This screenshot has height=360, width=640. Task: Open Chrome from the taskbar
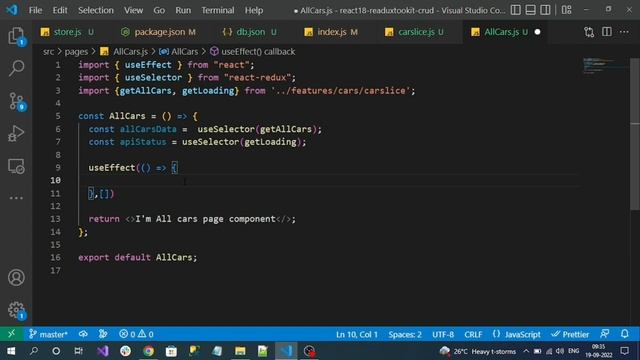(x=149, y=351)
